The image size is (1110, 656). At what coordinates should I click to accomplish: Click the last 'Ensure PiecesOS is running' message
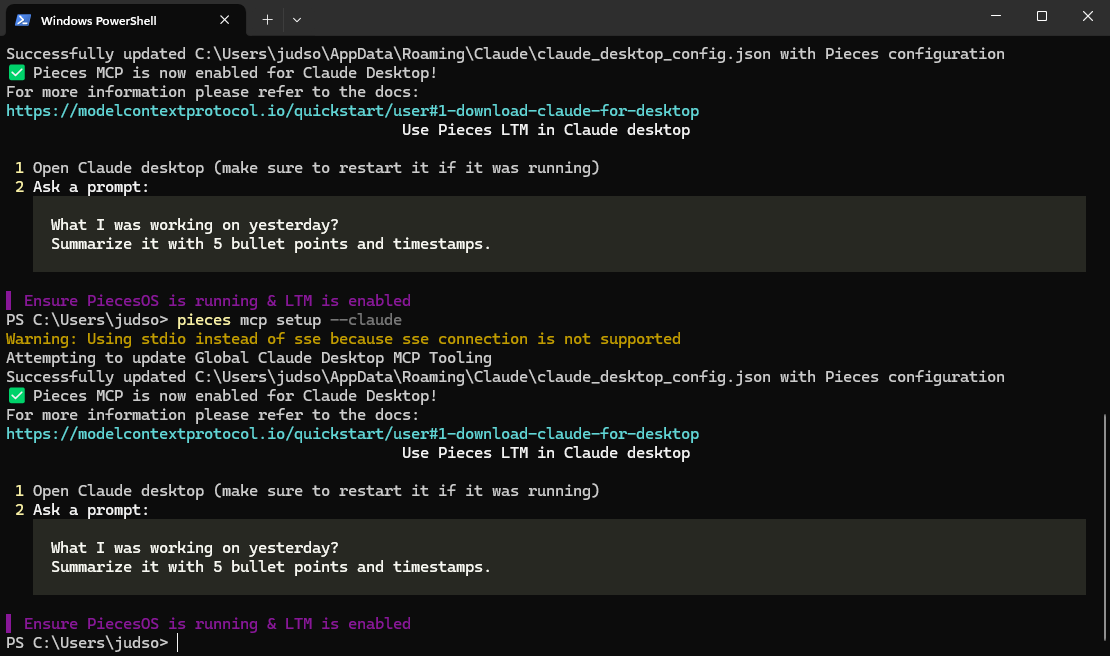click(x=217, y=623)
